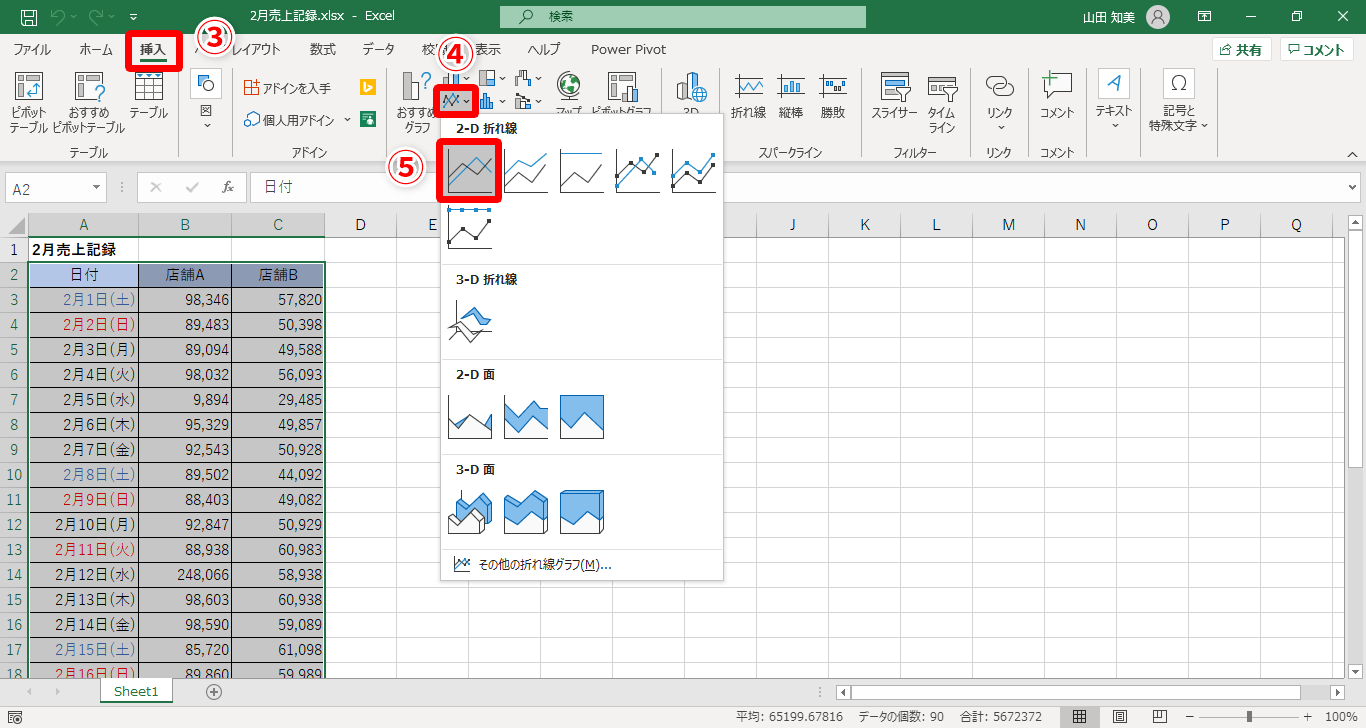The height and width of the screenshot is (728, 1366).
Task: Open the Power Pivot tab
Action: (x=628, y=50)
